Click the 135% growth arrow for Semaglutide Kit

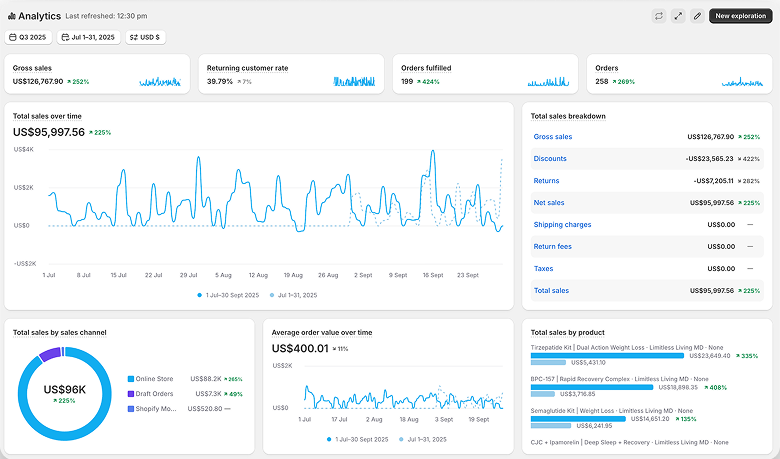[x=685, y=419]
